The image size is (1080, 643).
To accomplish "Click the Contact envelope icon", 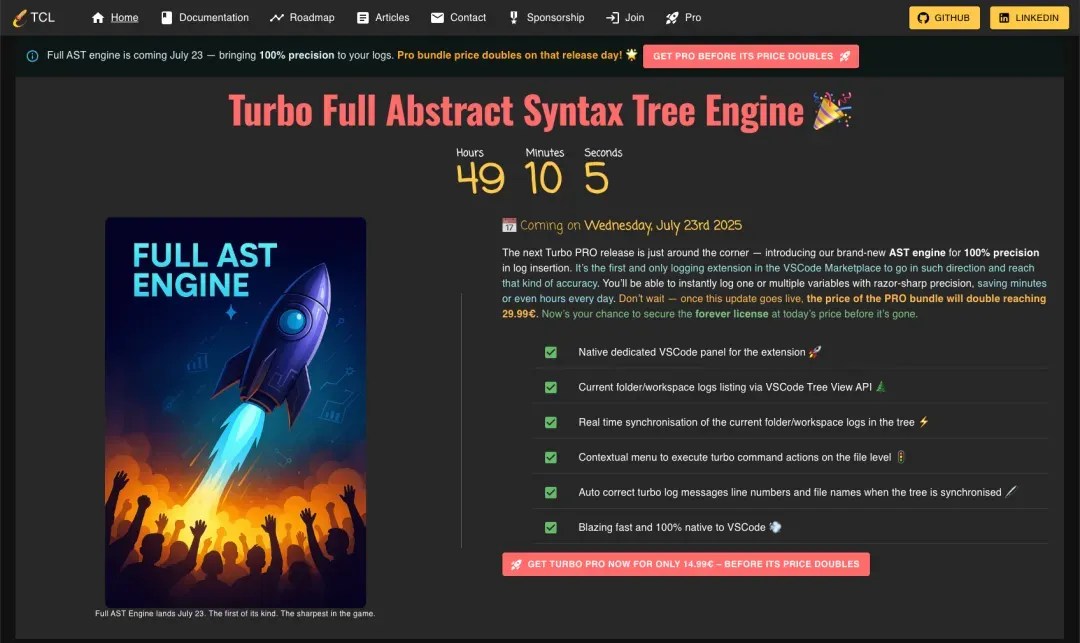I will click(437, 18).
